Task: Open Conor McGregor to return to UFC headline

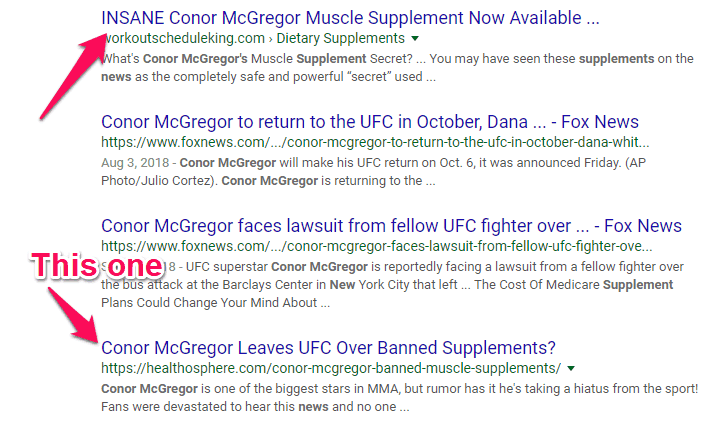Action: click(370, 122)
